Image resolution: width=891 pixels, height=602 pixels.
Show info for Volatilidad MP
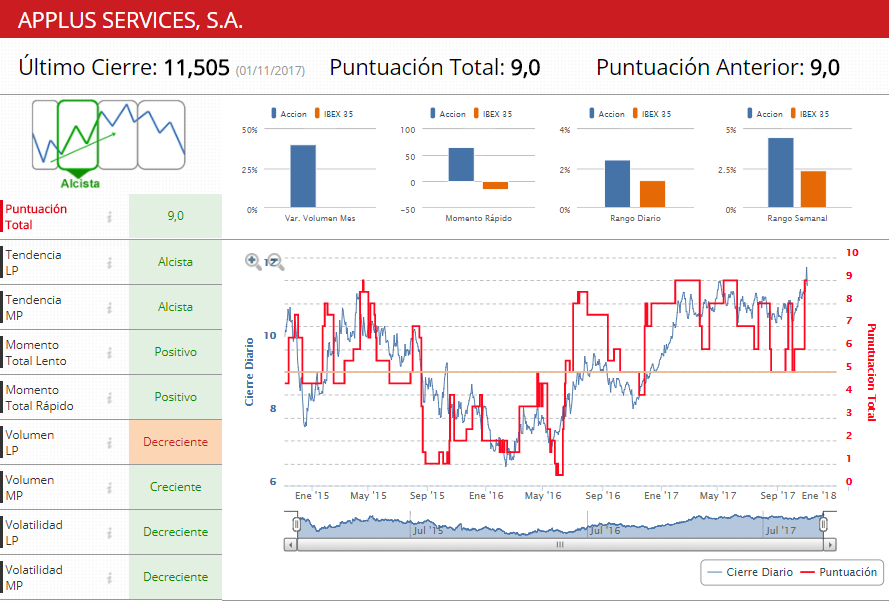[111, 578]
